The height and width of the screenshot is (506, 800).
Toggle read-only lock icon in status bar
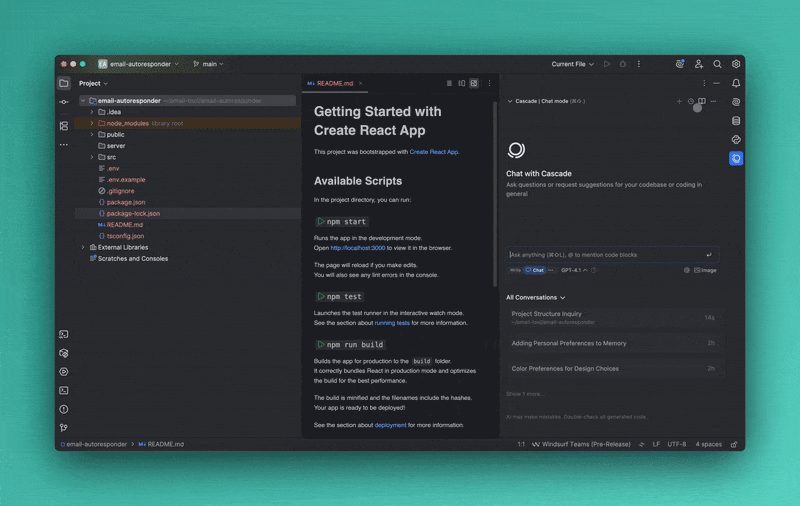coord(734,444)
